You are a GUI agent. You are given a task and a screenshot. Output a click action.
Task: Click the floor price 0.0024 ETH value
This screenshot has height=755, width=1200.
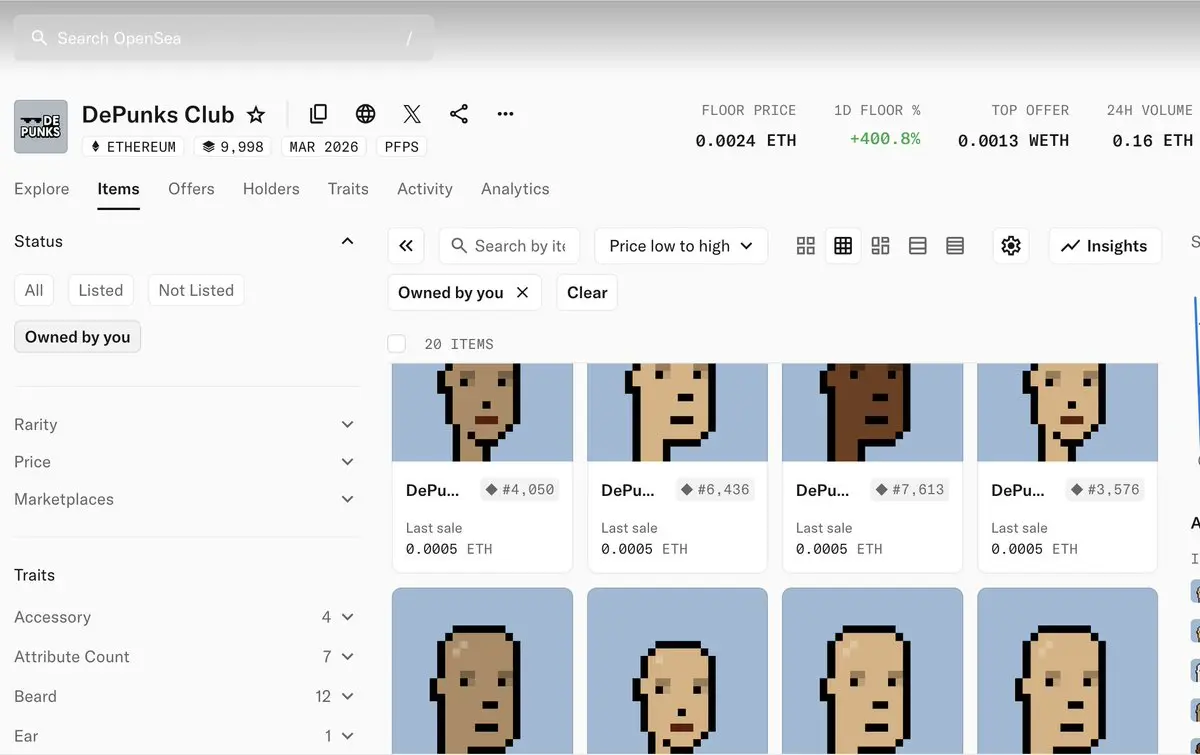pyautogui.click(x=746, y=141)
